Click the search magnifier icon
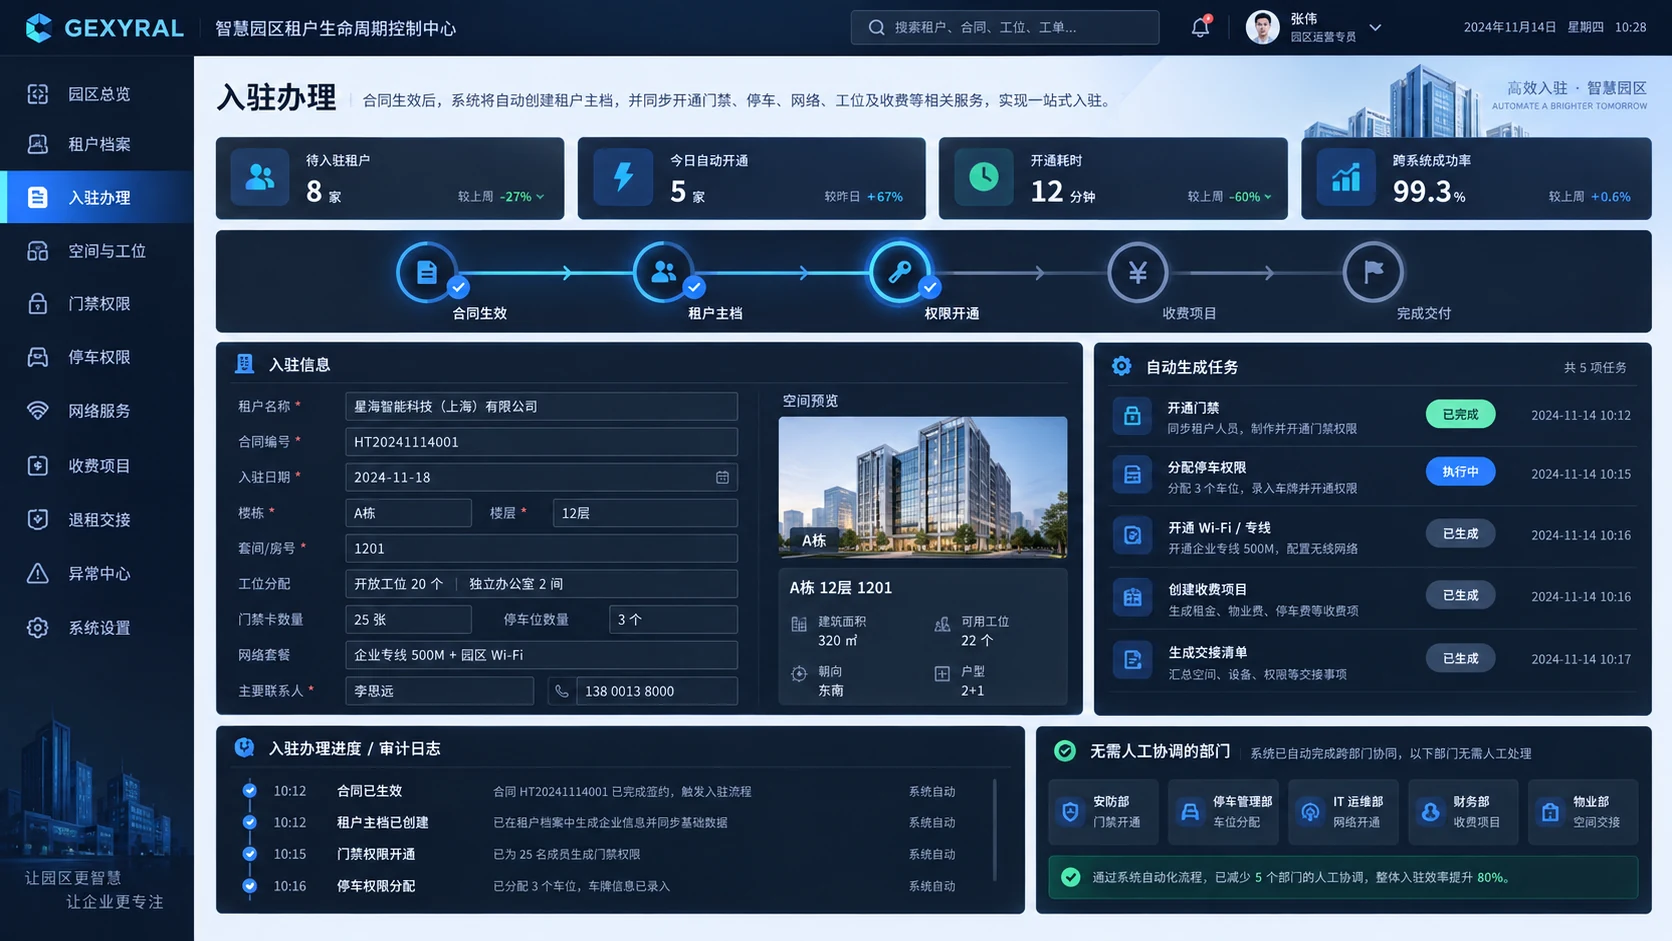Image resolution: width=1672 pixels, height=941 pixels. (x=876, y=27)
